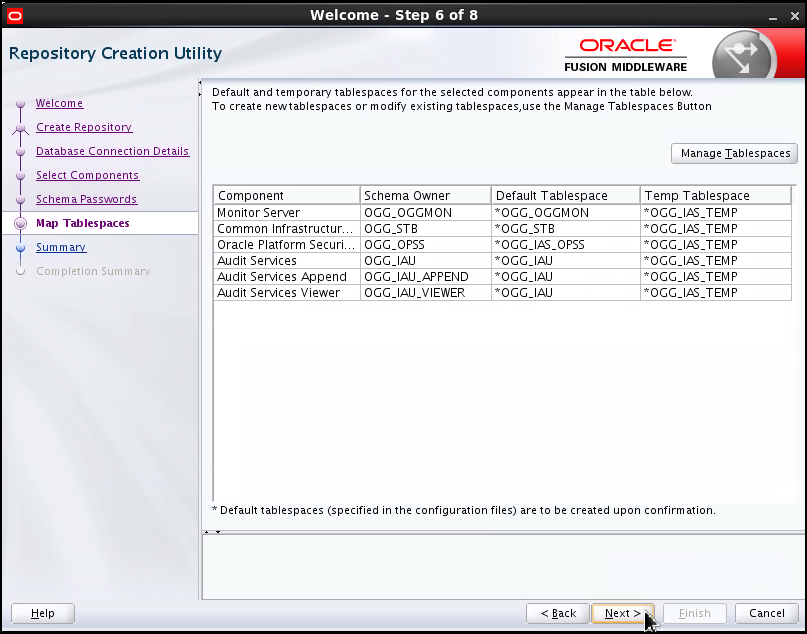
Task: Go Back to Schema Passwords step
Action: tap(558, 613)
